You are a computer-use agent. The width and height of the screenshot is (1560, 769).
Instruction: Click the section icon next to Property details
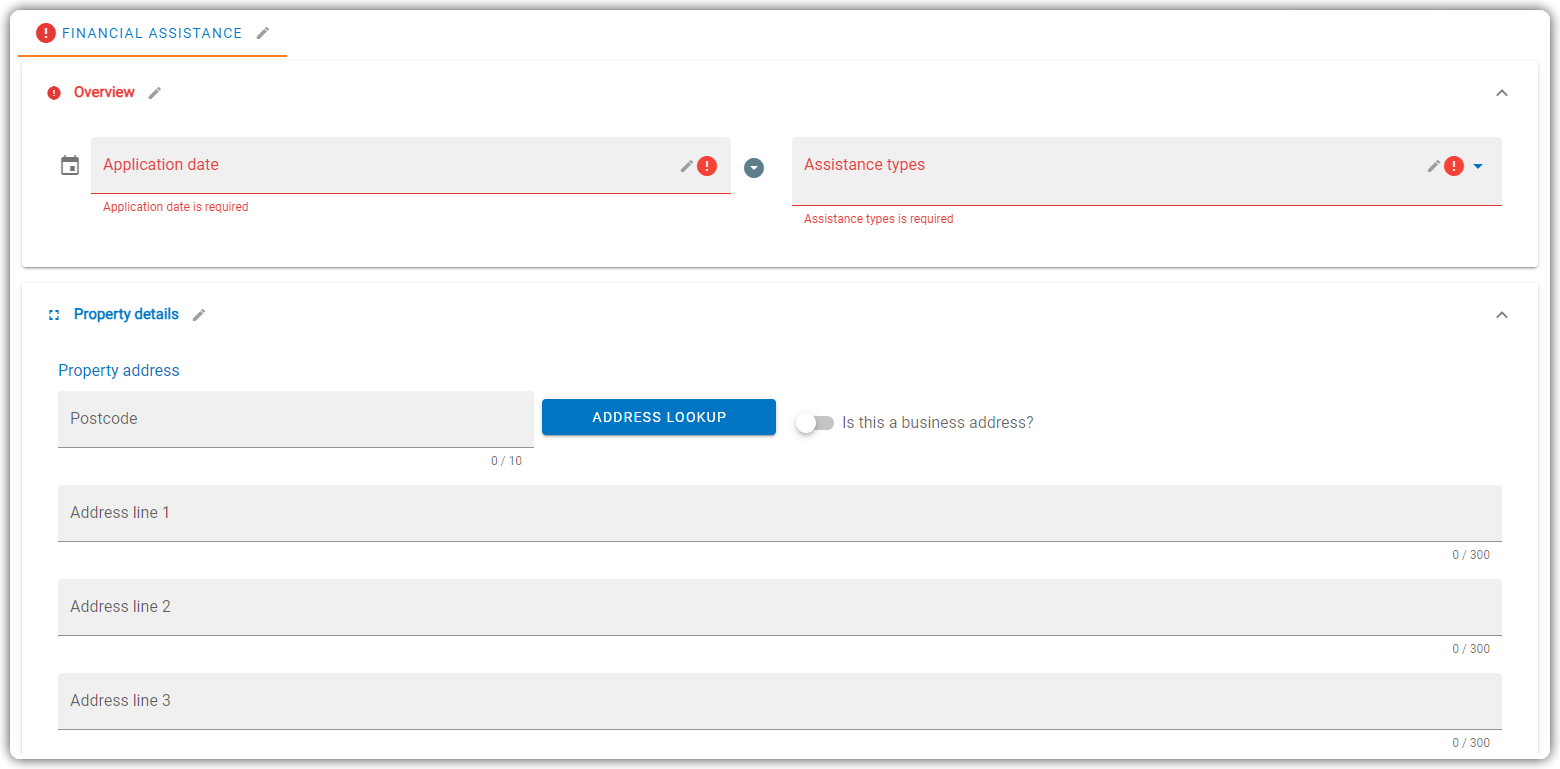(x=54, y=315)
